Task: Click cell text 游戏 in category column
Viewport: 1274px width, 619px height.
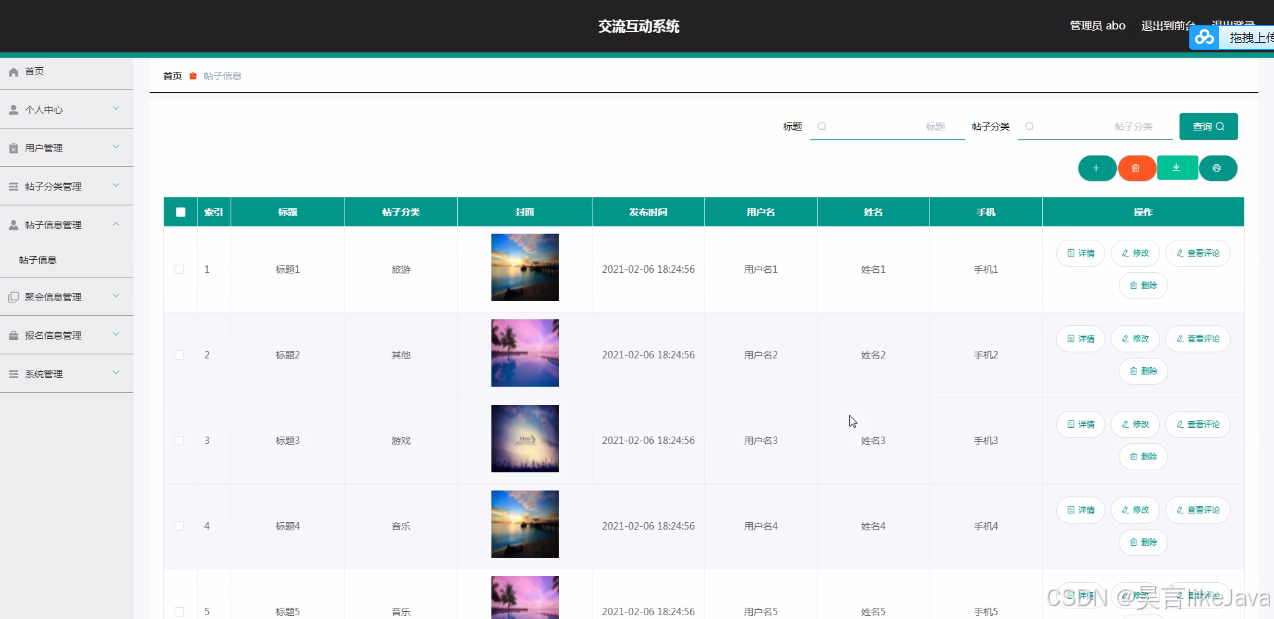Action: coord(401,441)
